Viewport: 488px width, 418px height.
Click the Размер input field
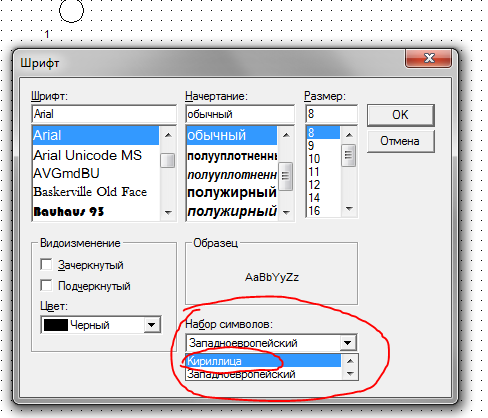pos(331,114)
